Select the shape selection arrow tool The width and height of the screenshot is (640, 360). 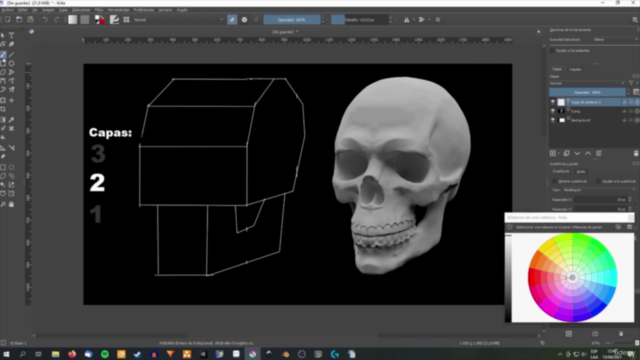click(x=3, y=36)
